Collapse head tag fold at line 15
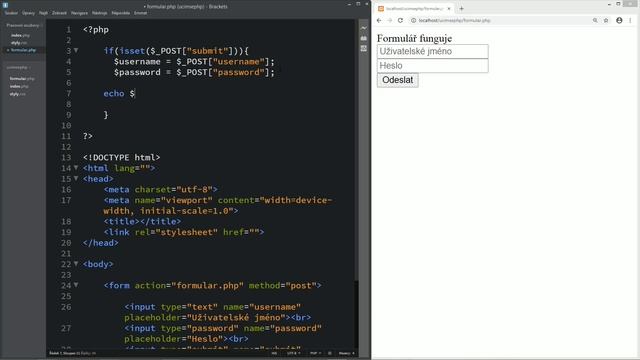The width and height of the screenshot is (640, 360). coord(76,178)
